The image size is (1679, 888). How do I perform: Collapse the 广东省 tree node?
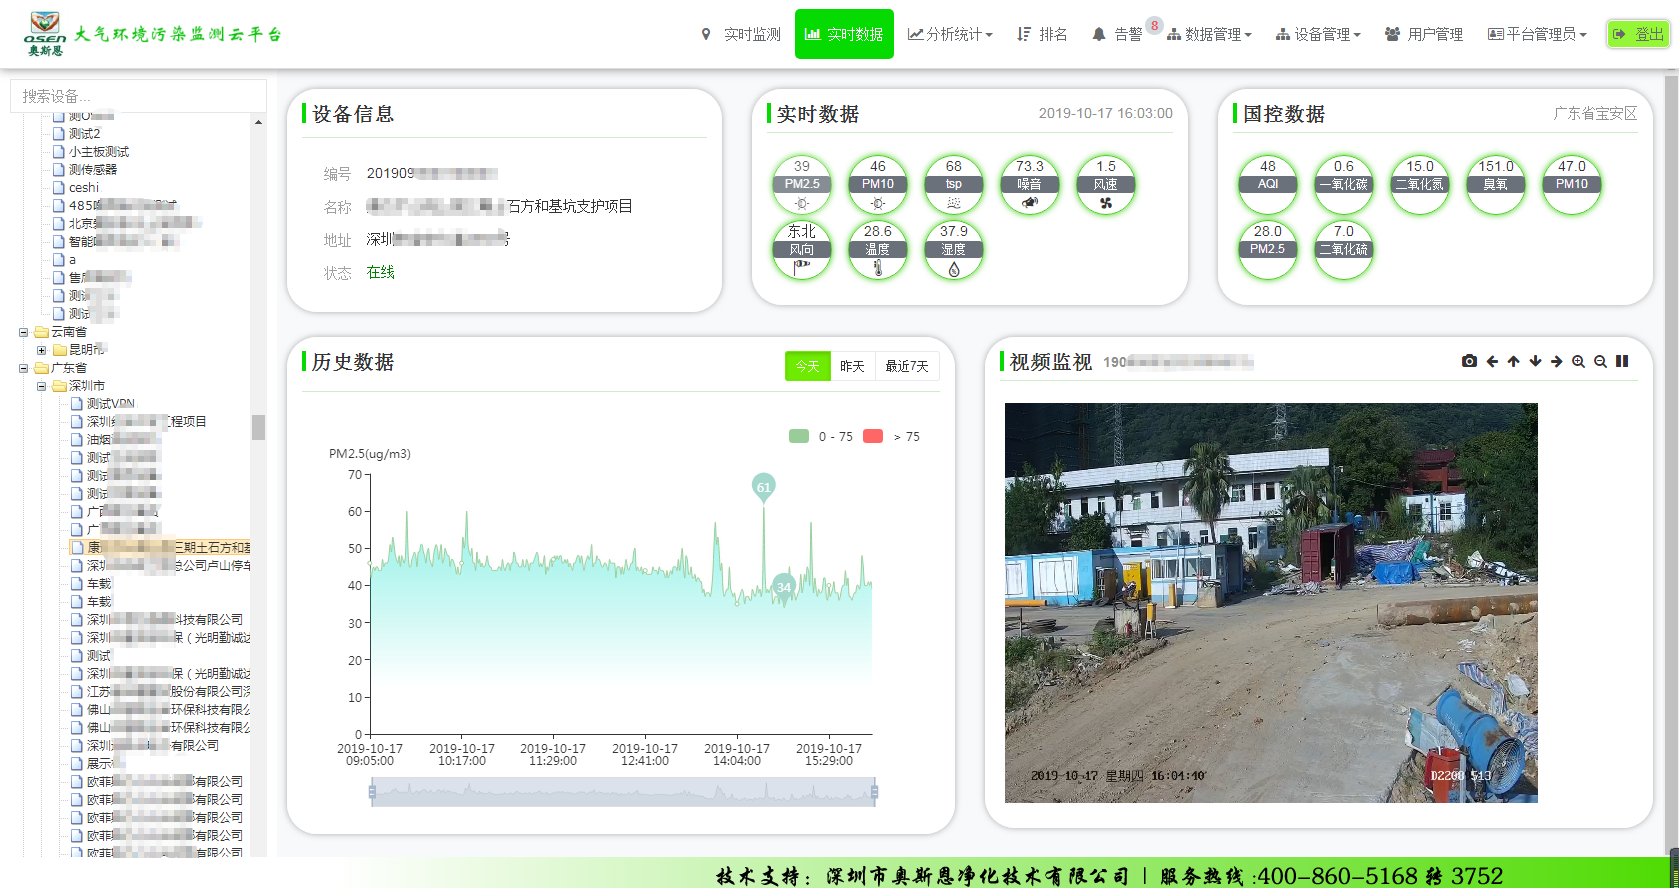pyautogui.click(x=23, y=368)
